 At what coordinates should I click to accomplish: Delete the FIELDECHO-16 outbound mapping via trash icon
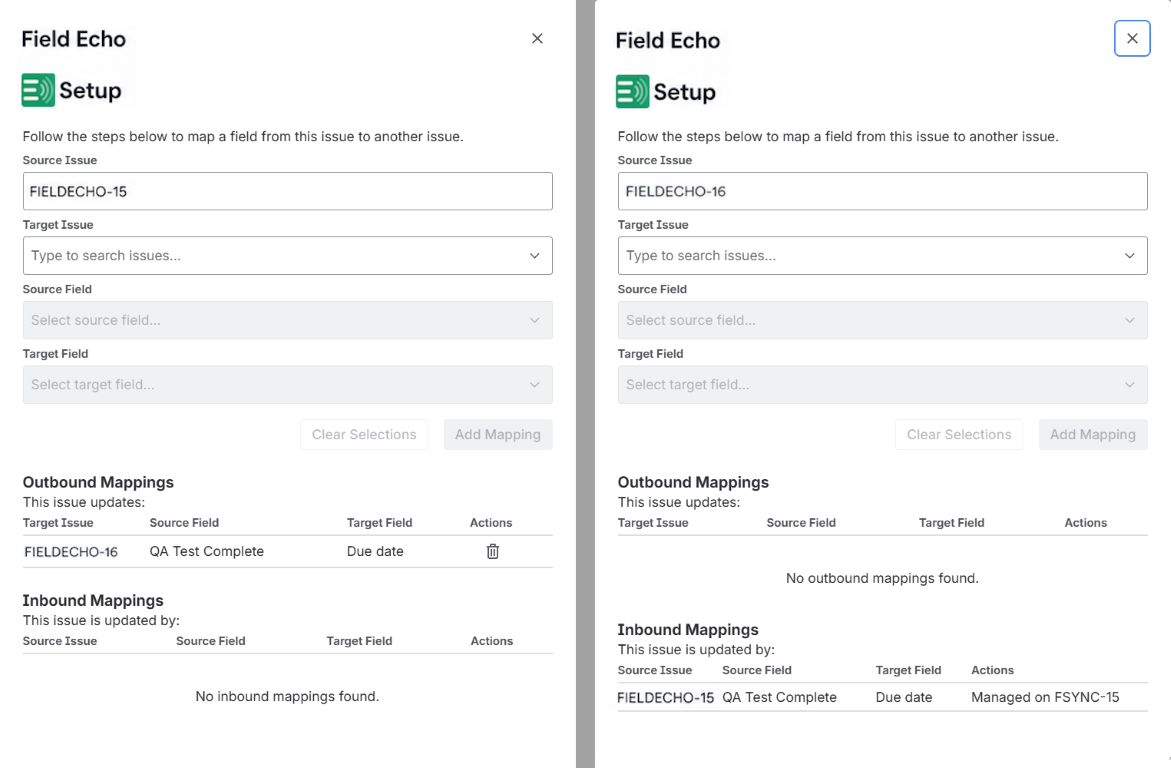pos(493,551)
